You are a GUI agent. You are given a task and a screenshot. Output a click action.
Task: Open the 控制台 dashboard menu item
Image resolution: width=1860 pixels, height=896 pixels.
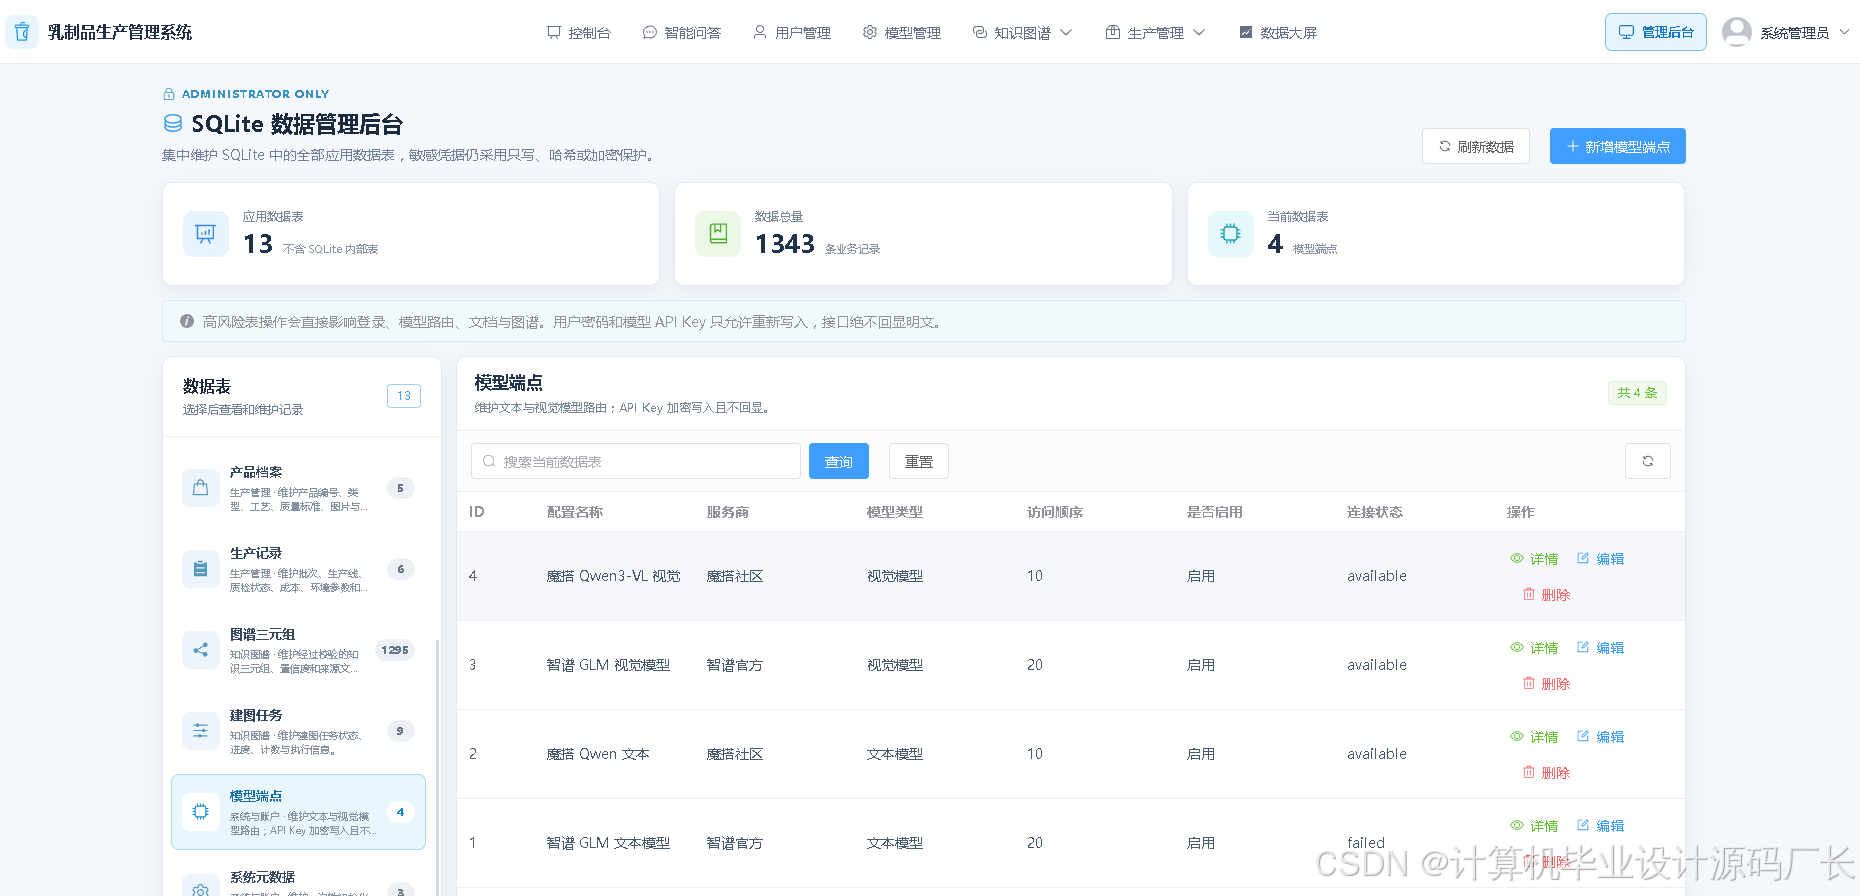click(578, 33)
